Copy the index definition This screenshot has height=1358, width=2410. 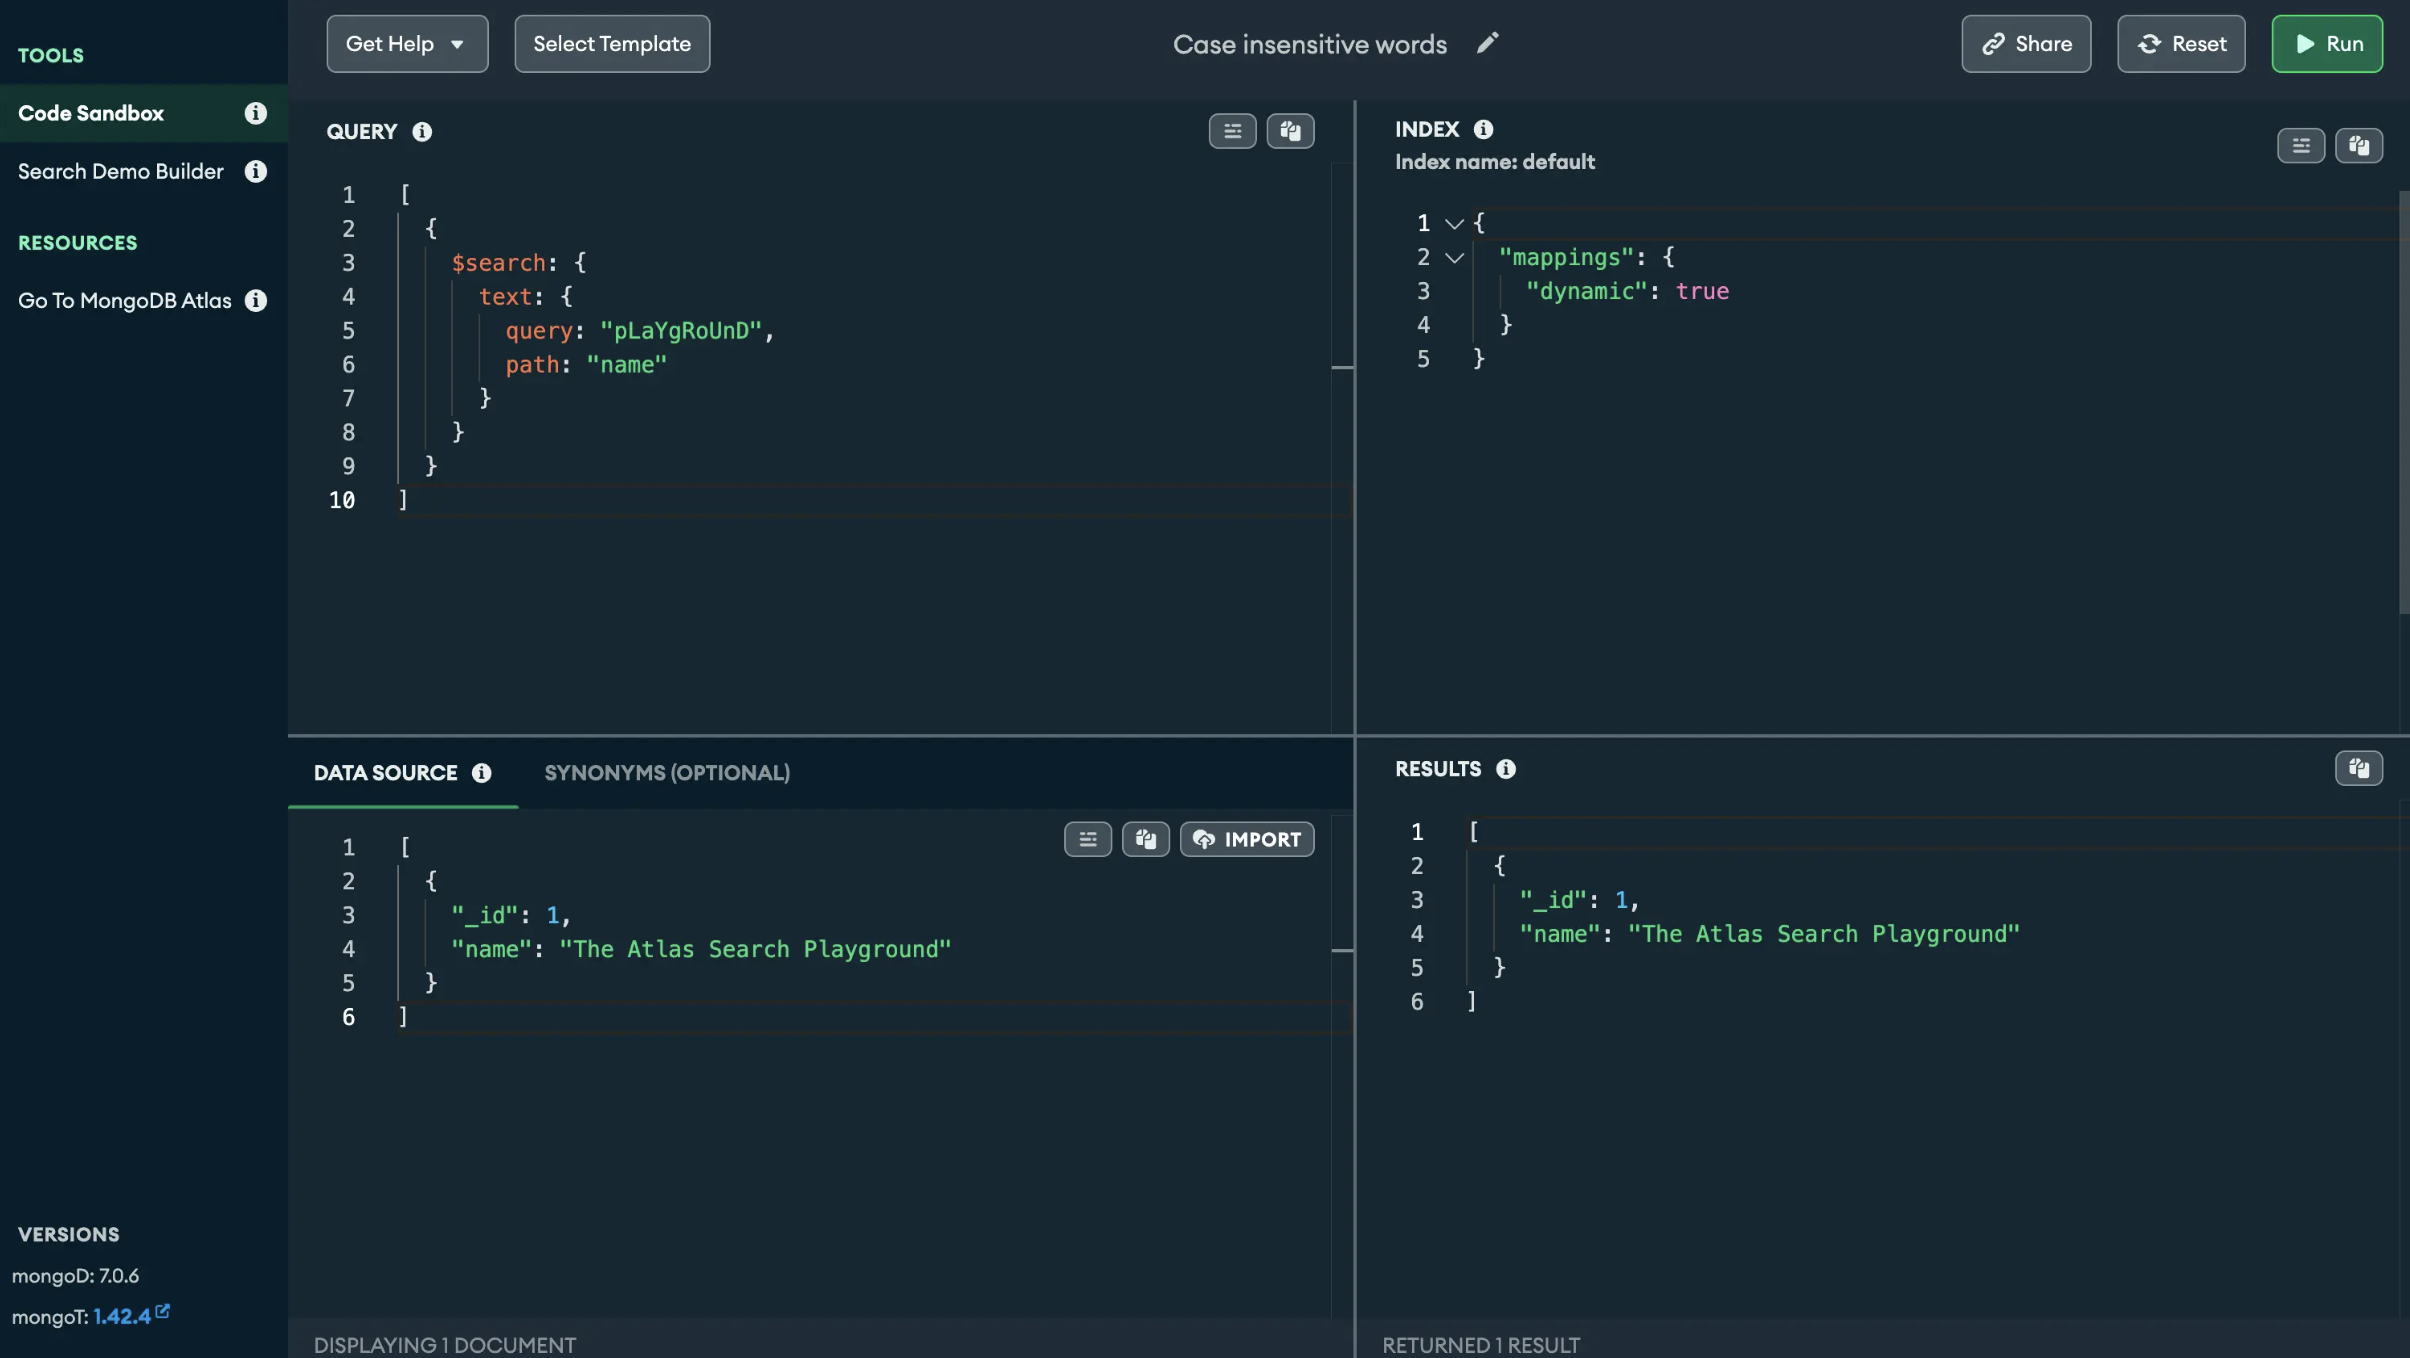coord(2360,145)
